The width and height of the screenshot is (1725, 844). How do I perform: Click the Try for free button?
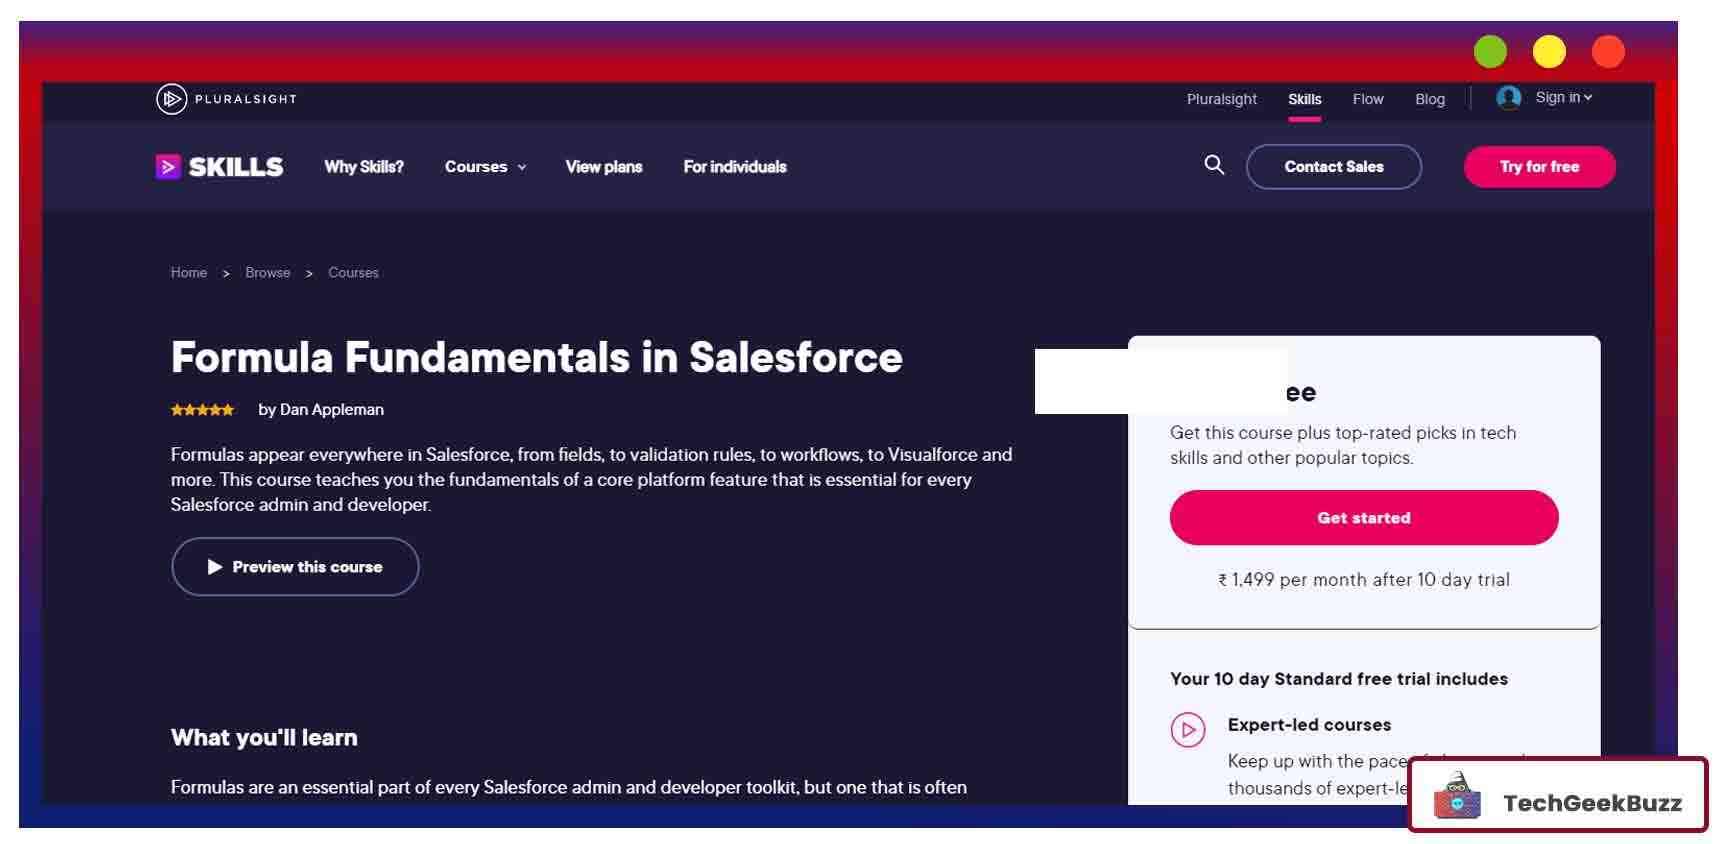[x=1539, y=166]
